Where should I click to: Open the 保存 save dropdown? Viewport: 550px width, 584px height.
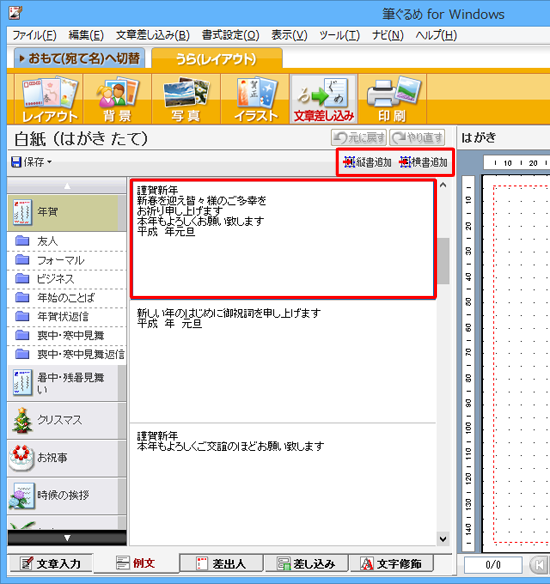[31, 162]
